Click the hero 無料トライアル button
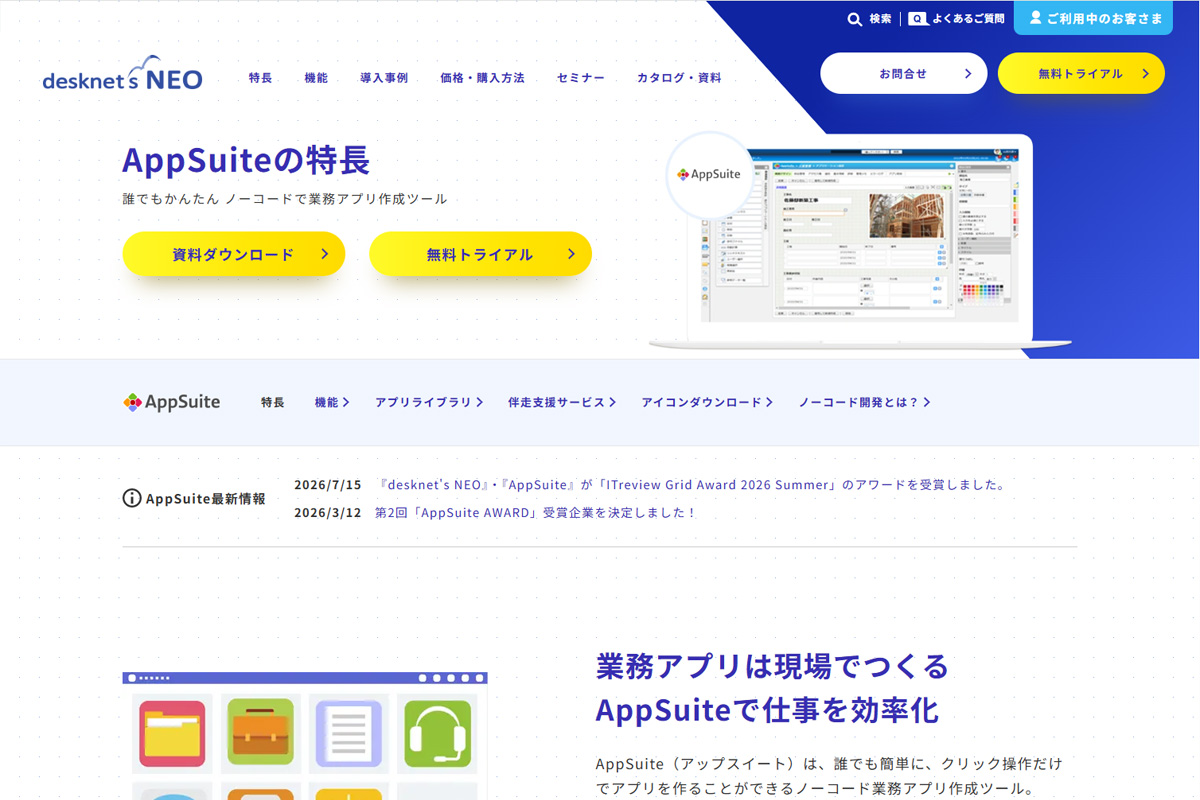The height and width of the screenshot is (800, 1200). click(x=480, y=254)
